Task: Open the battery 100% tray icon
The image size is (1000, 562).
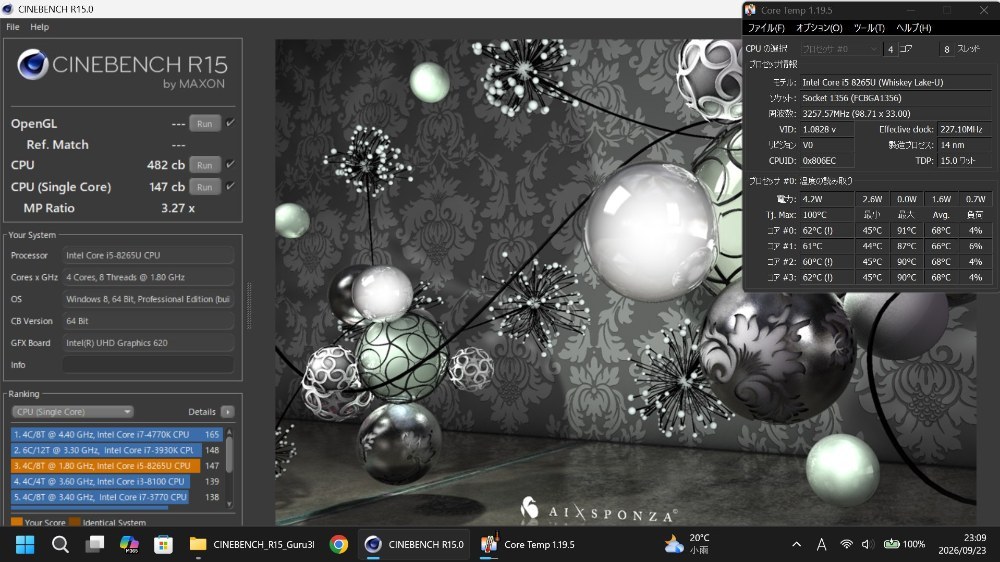Action: 904,544
